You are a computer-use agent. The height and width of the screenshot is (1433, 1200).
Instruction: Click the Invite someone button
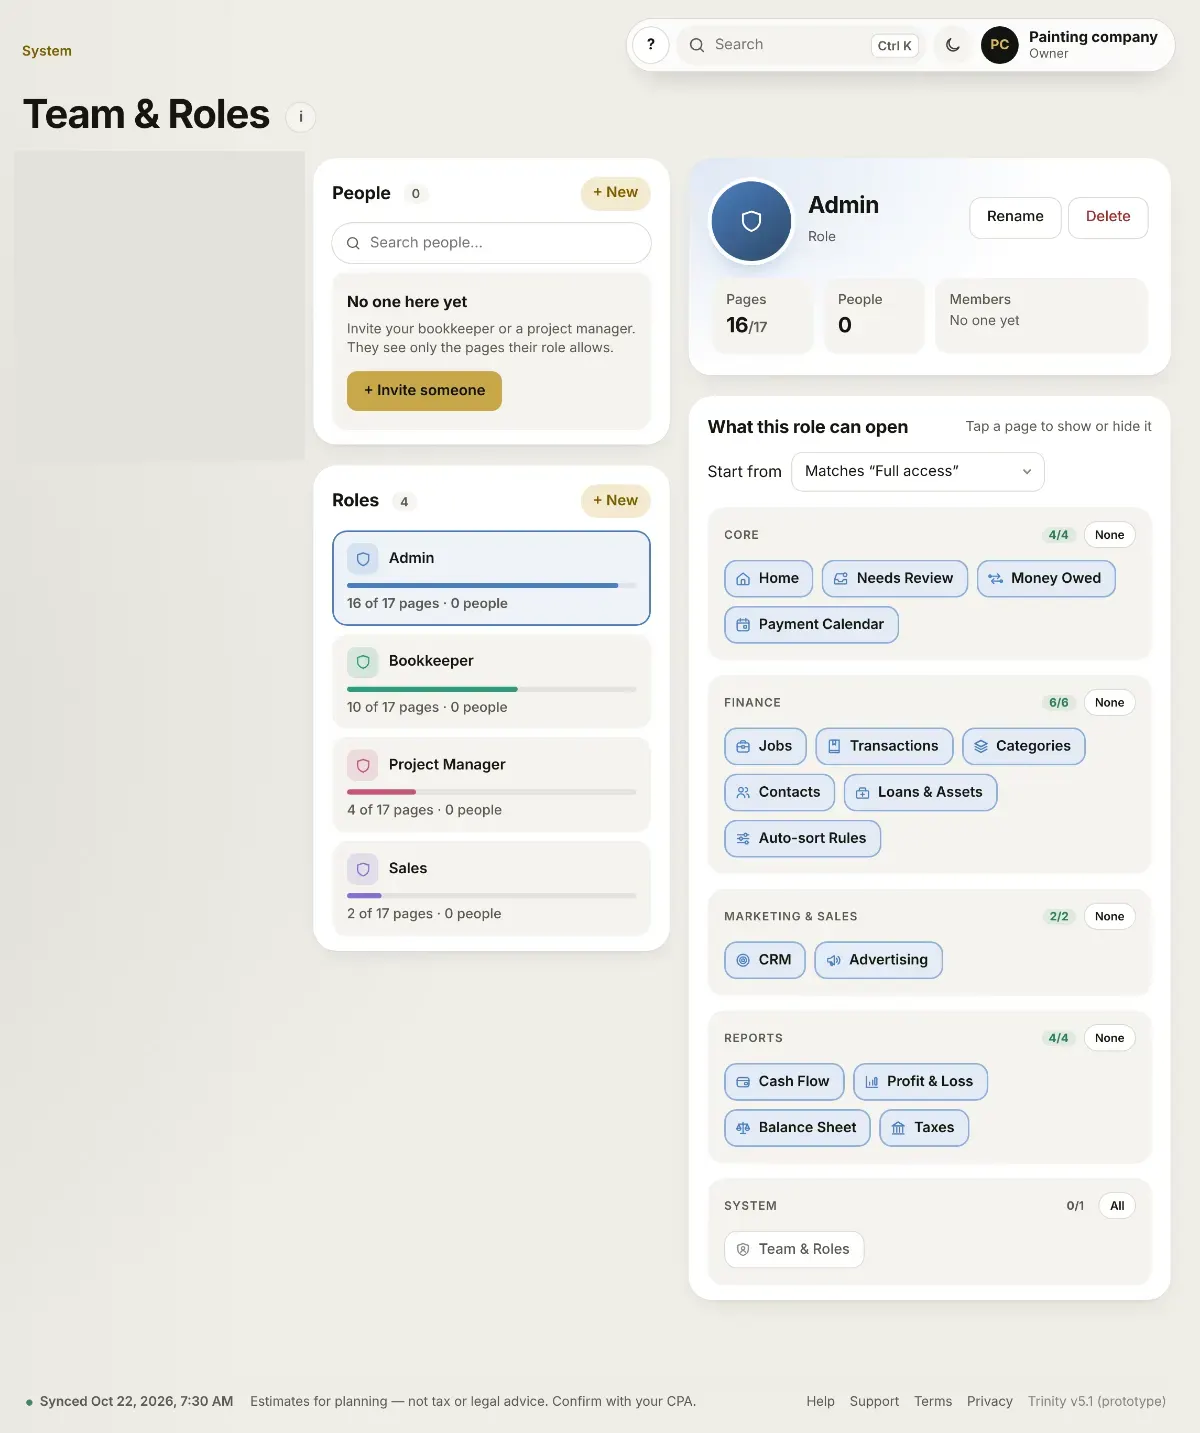424,391
